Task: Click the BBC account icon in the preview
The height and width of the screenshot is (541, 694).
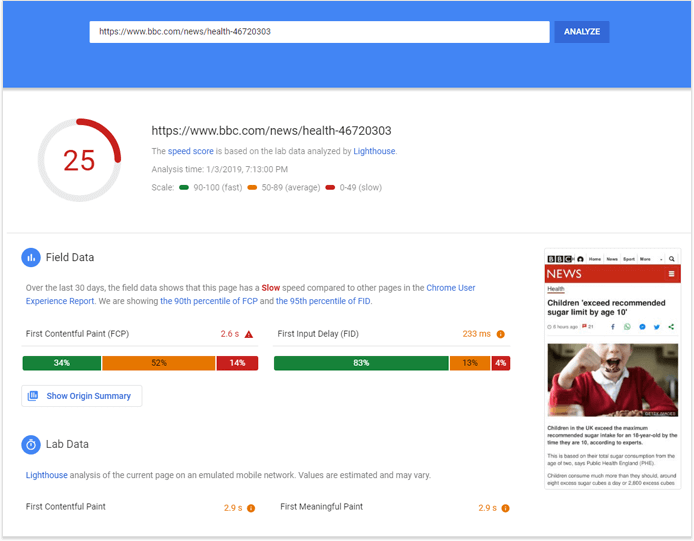Action: coord(580,259)
